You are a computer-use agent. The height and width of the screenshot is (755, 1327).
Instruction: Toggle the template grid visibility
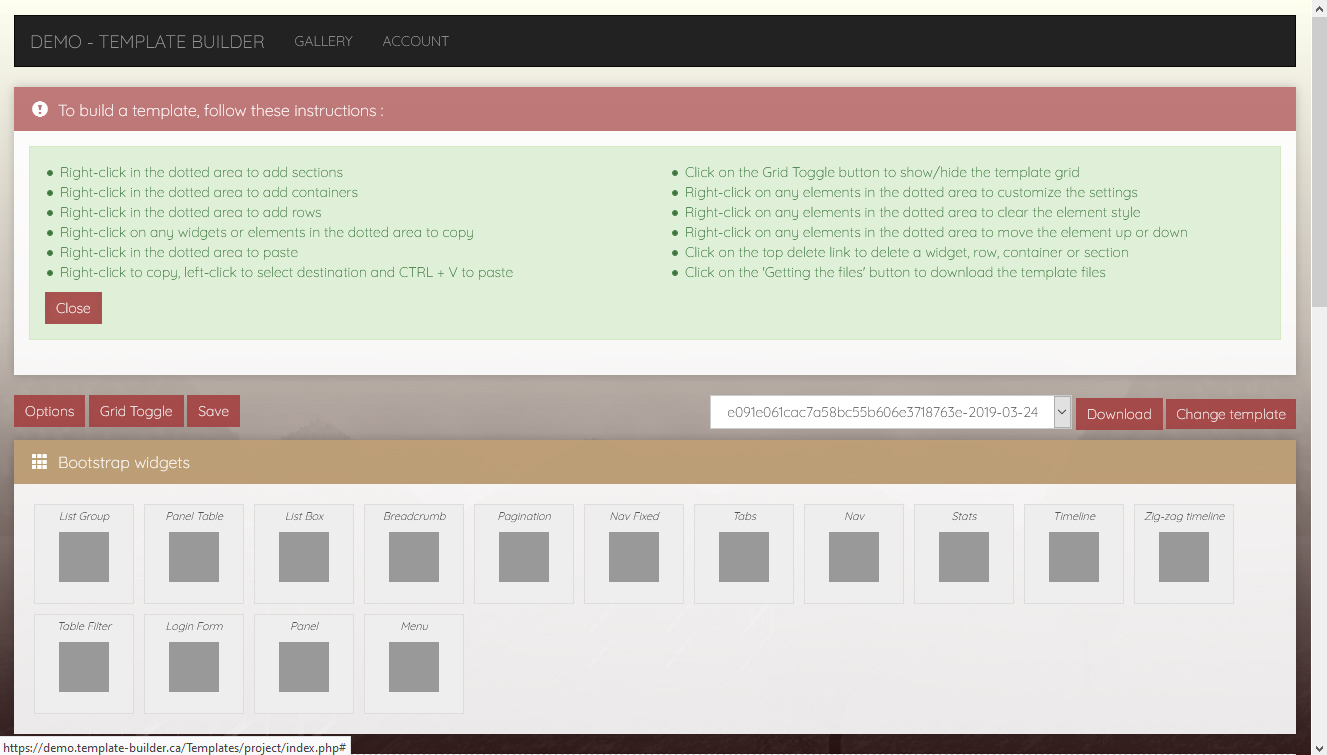point(136,411)
